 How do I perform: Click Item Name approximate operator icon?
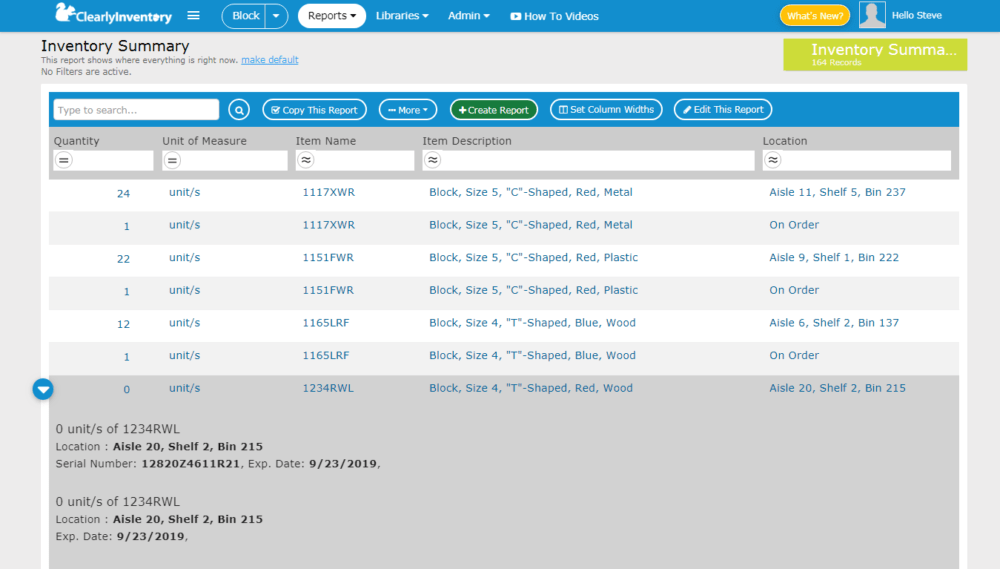306,160
